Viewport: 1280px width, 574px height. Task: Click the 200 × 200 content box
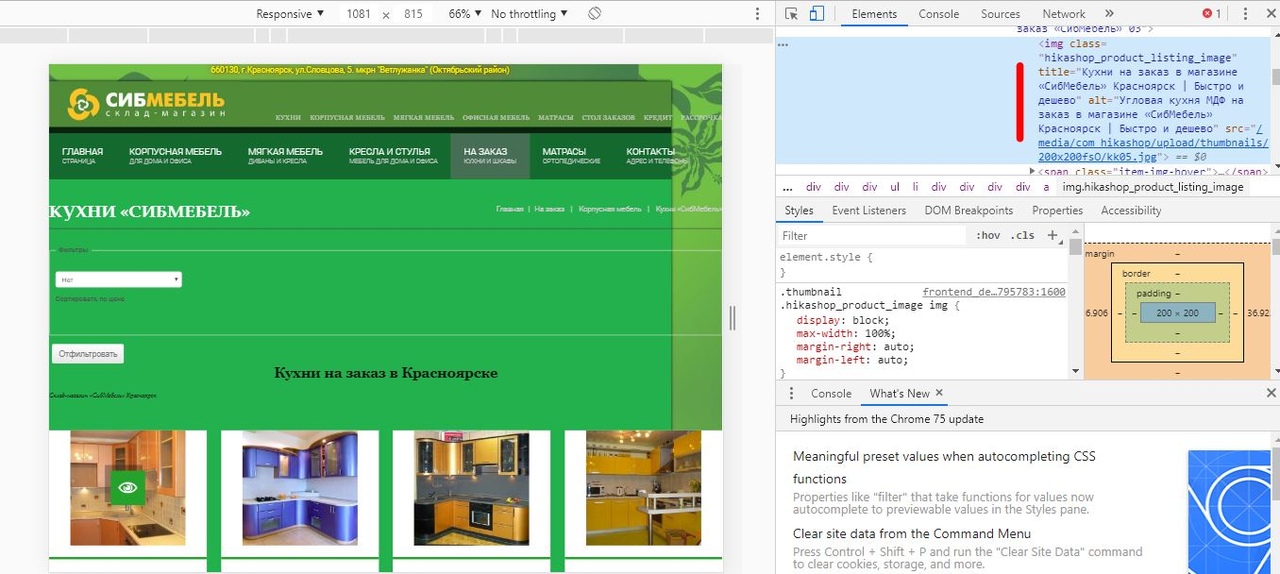[x=1177, y=313]
